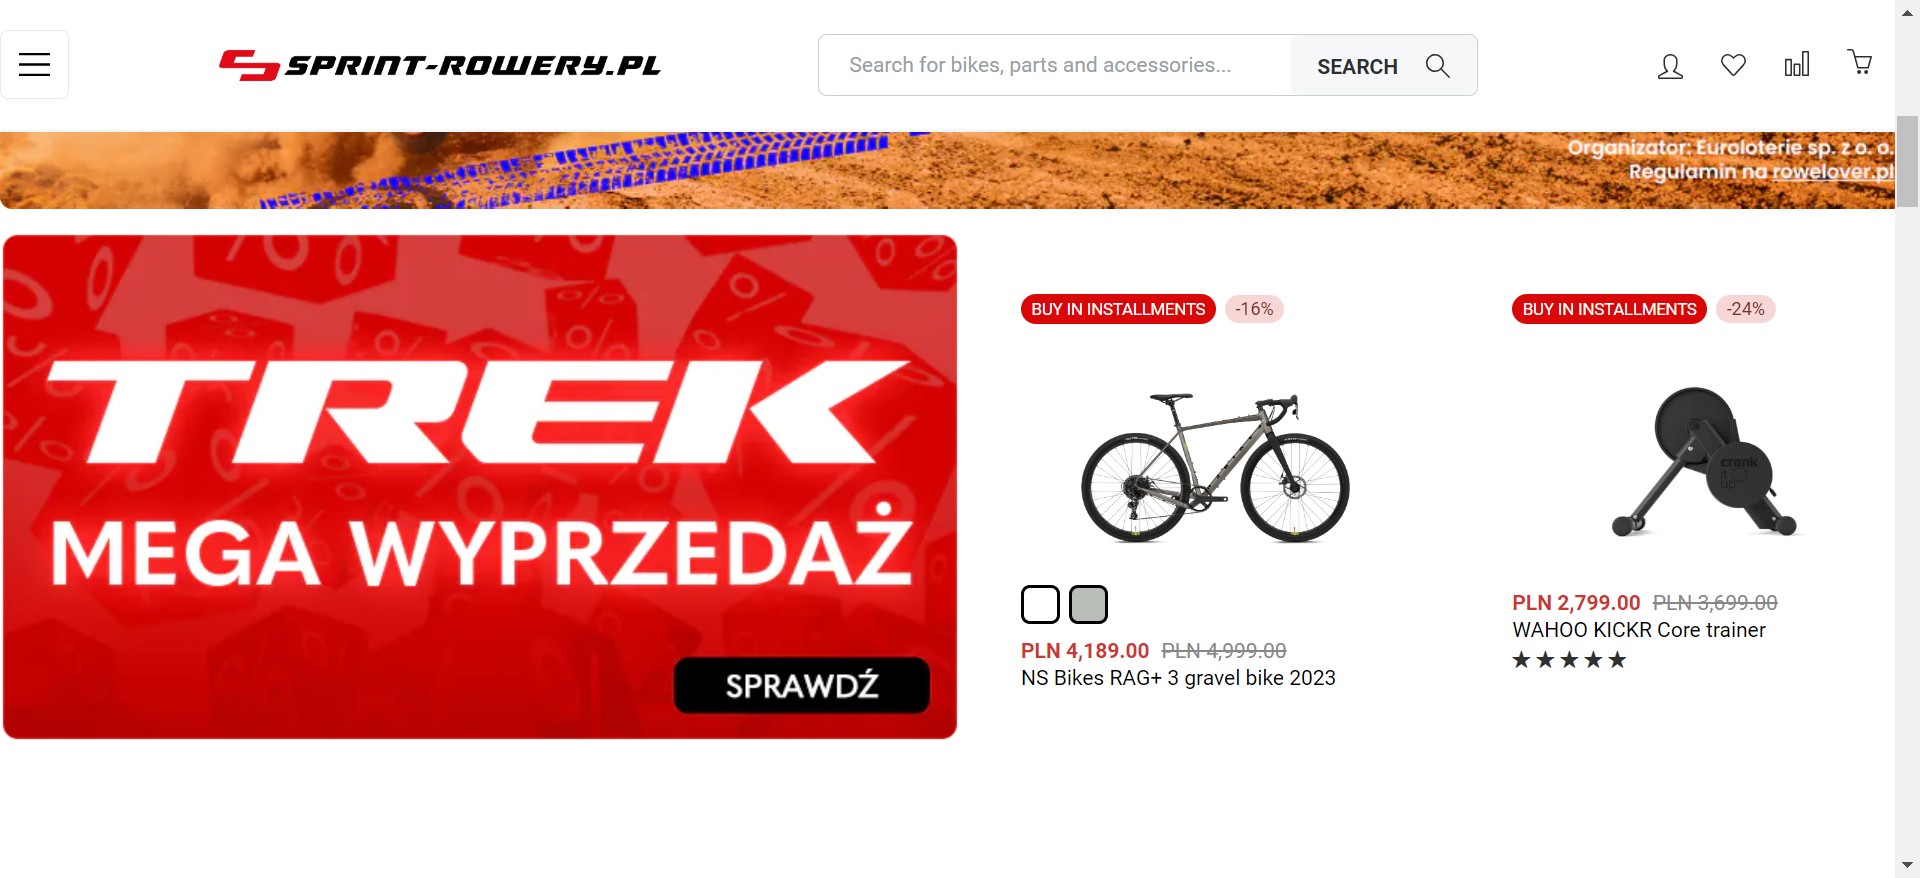1920x878 pixels.
Task: Click the user account icon
Action: click(x=1670, y=66)
